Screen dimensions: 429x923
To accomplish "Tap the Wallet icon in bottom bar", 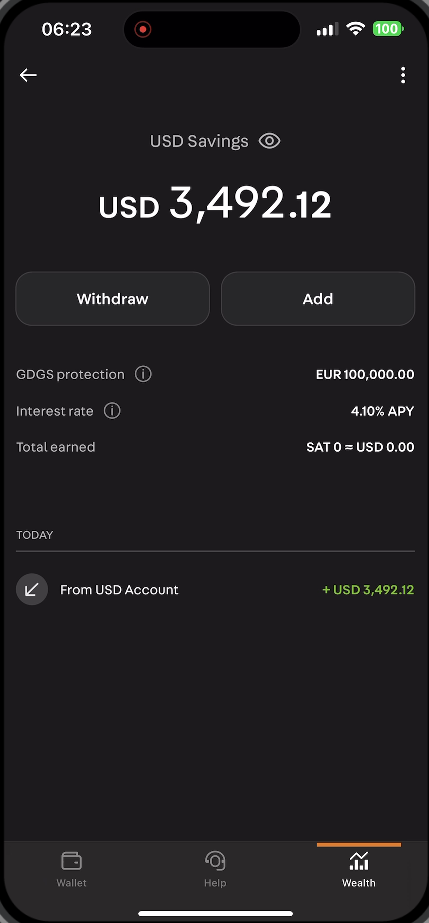I will (71, 861).
